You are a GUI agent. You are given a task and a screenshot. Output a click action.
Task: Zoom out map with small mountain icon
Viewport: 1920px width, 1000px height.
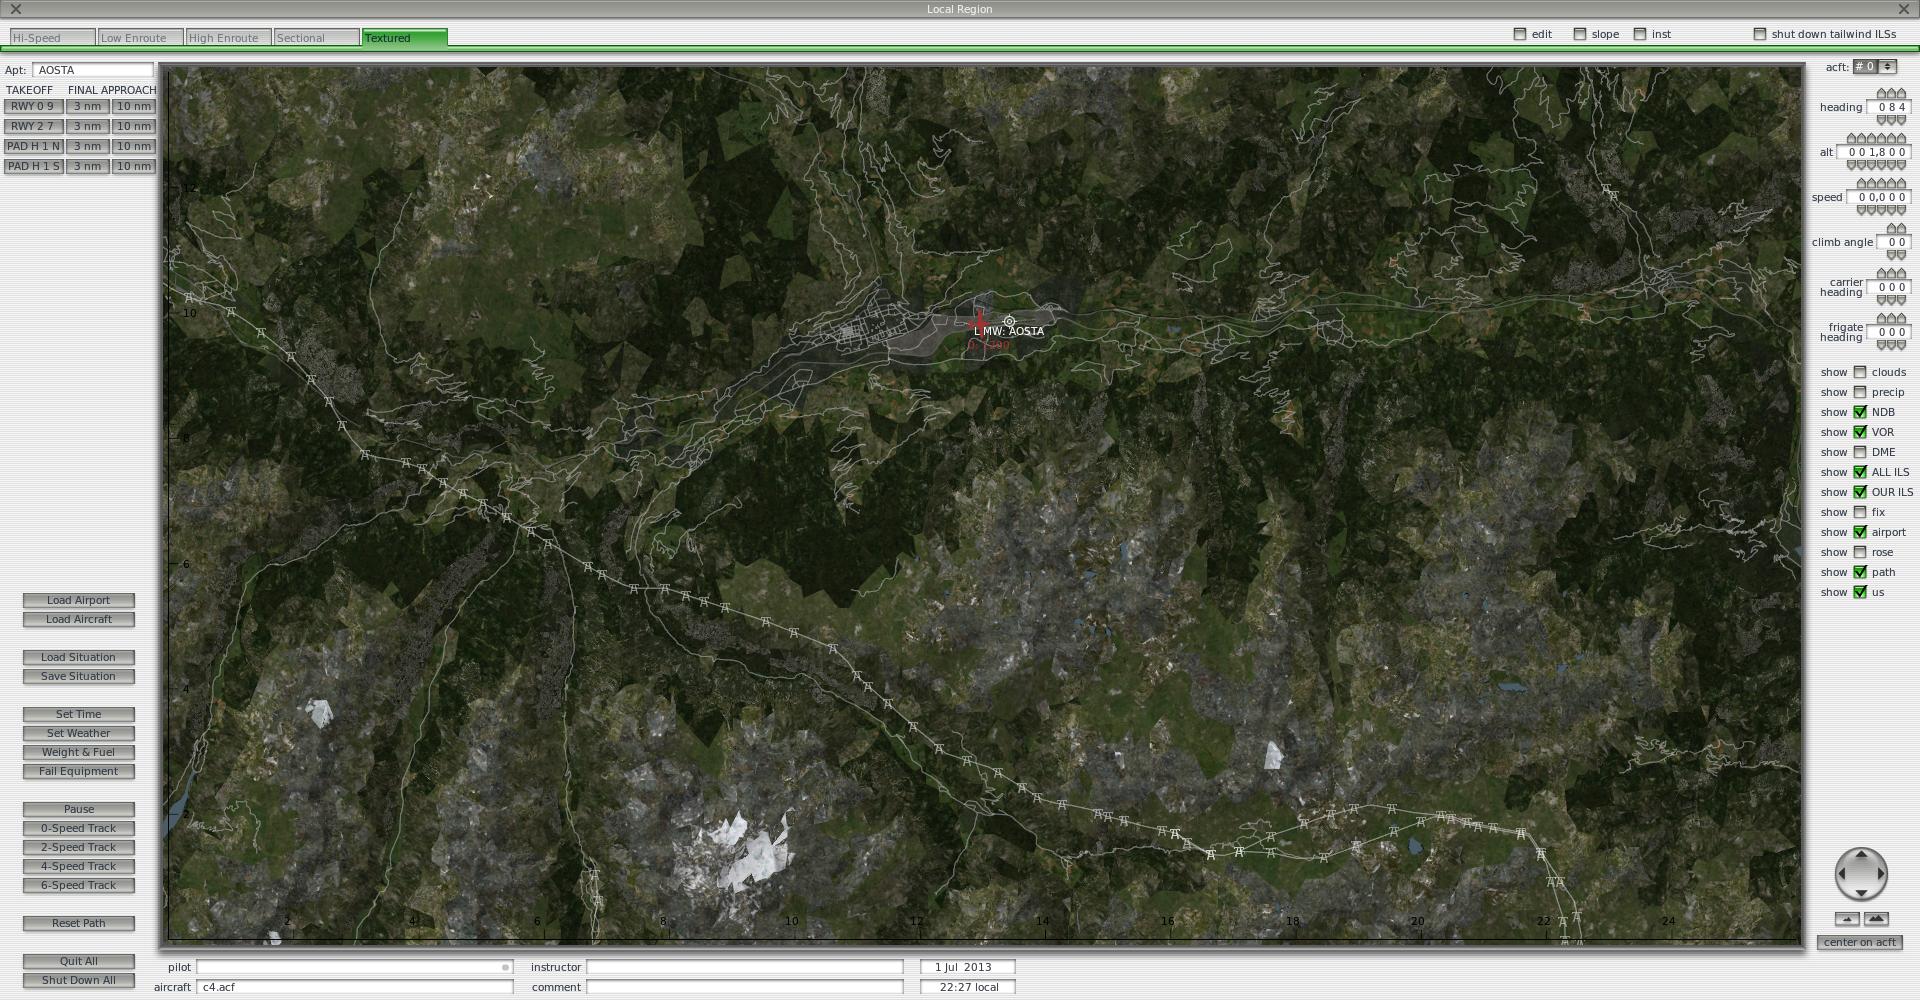coord(1847,919)
